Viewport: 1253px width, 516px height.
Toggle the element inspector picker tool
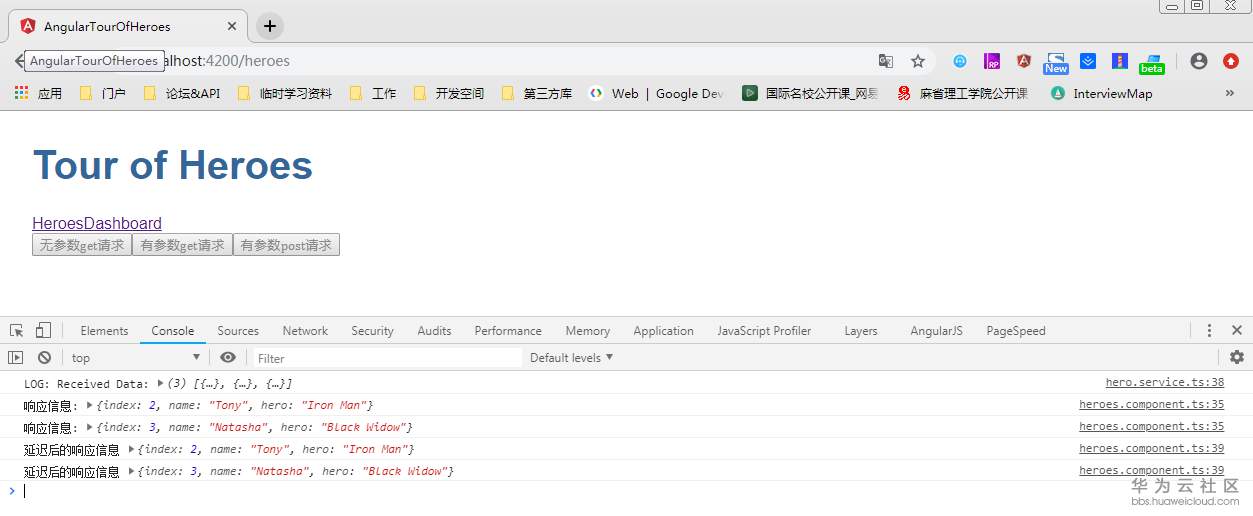click(x=17, y=330)
